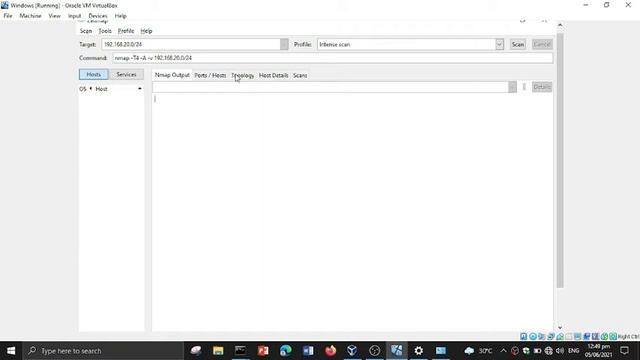The image size is (640, 360).
Task: Switch to the Topology tab
Action: tap(242, 76)
